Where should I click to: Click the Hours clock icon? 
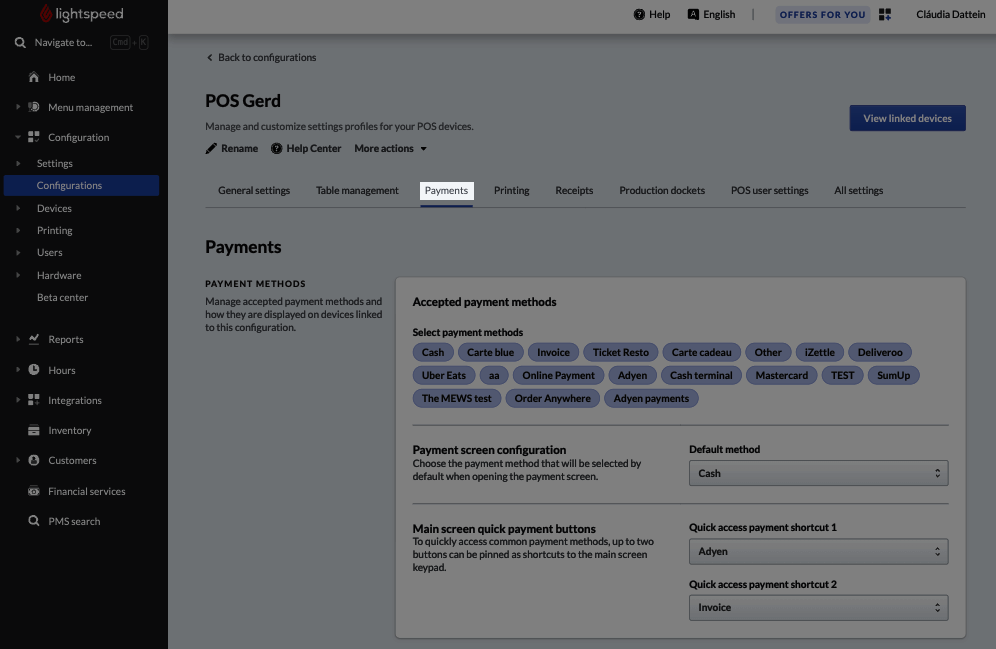34,370
